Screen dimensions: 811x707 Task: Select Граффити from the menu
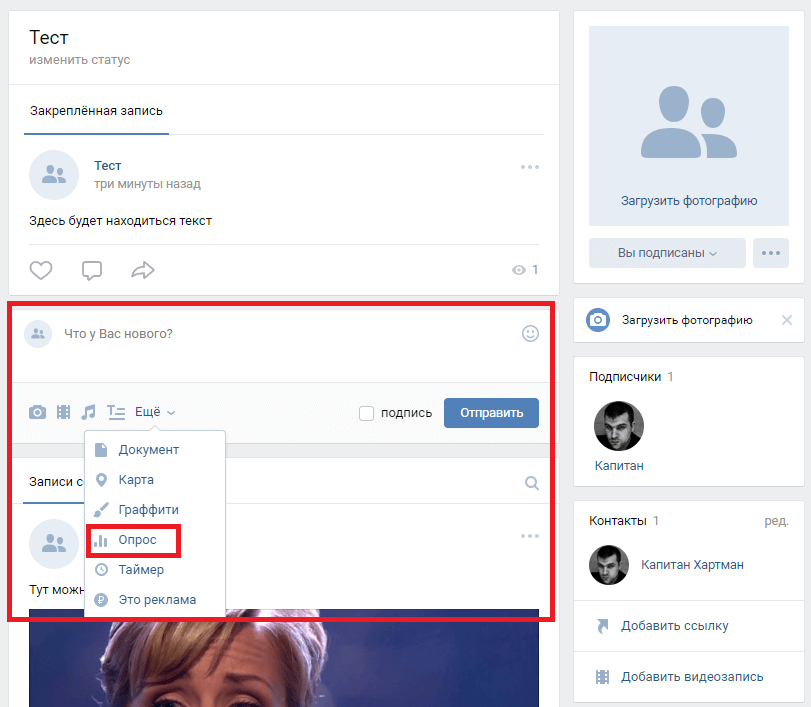pyautogui.click(x=148, y=509)
